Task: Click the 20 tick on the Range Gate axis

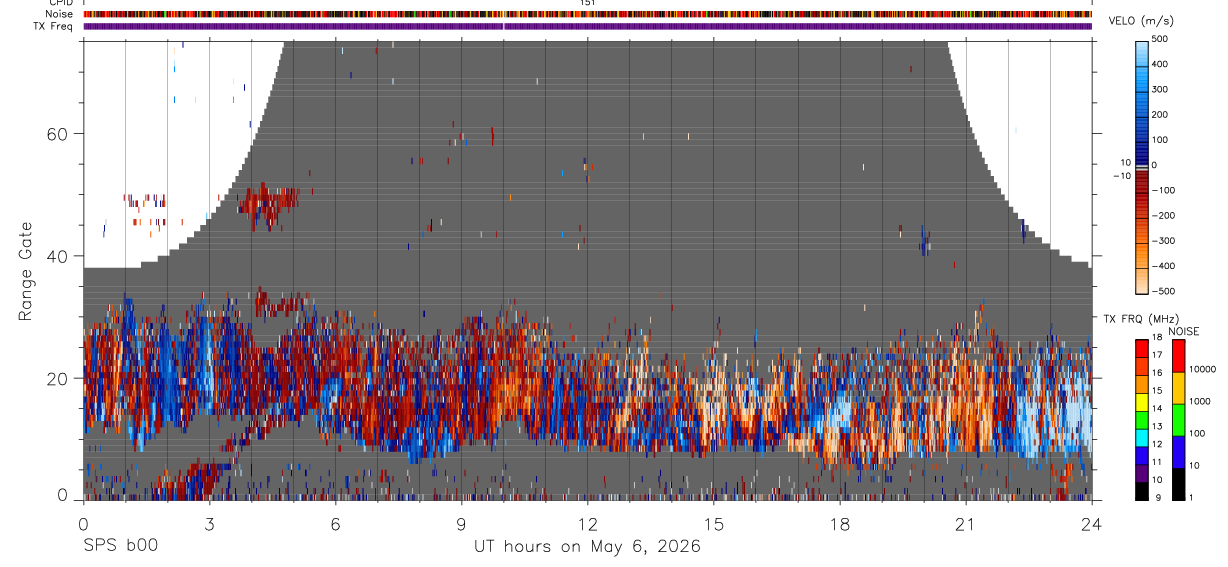Action: pos(58,378)
